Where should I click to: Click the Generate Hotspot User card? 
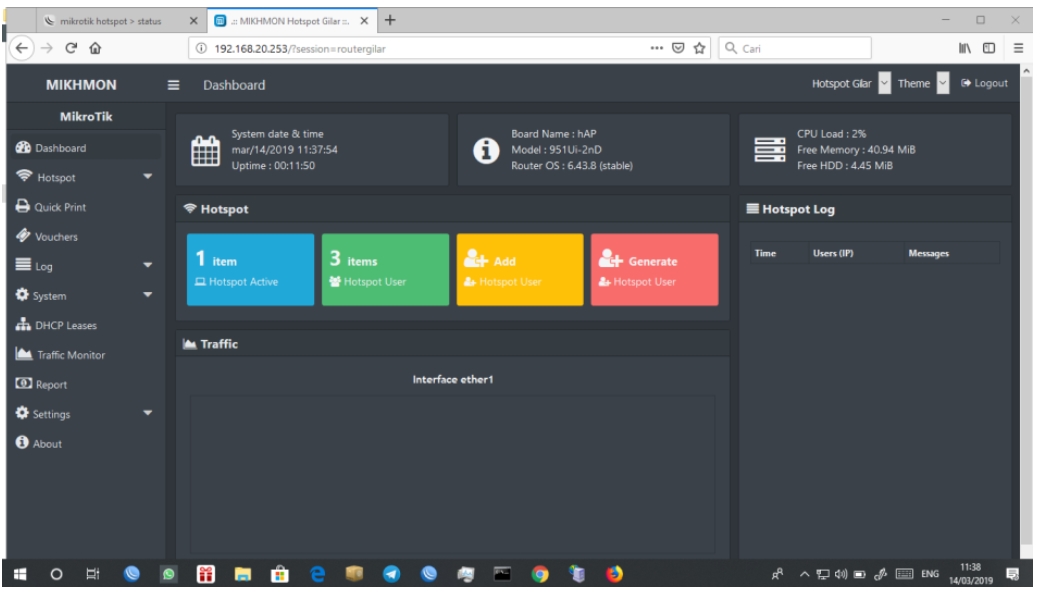click(655, 269)
